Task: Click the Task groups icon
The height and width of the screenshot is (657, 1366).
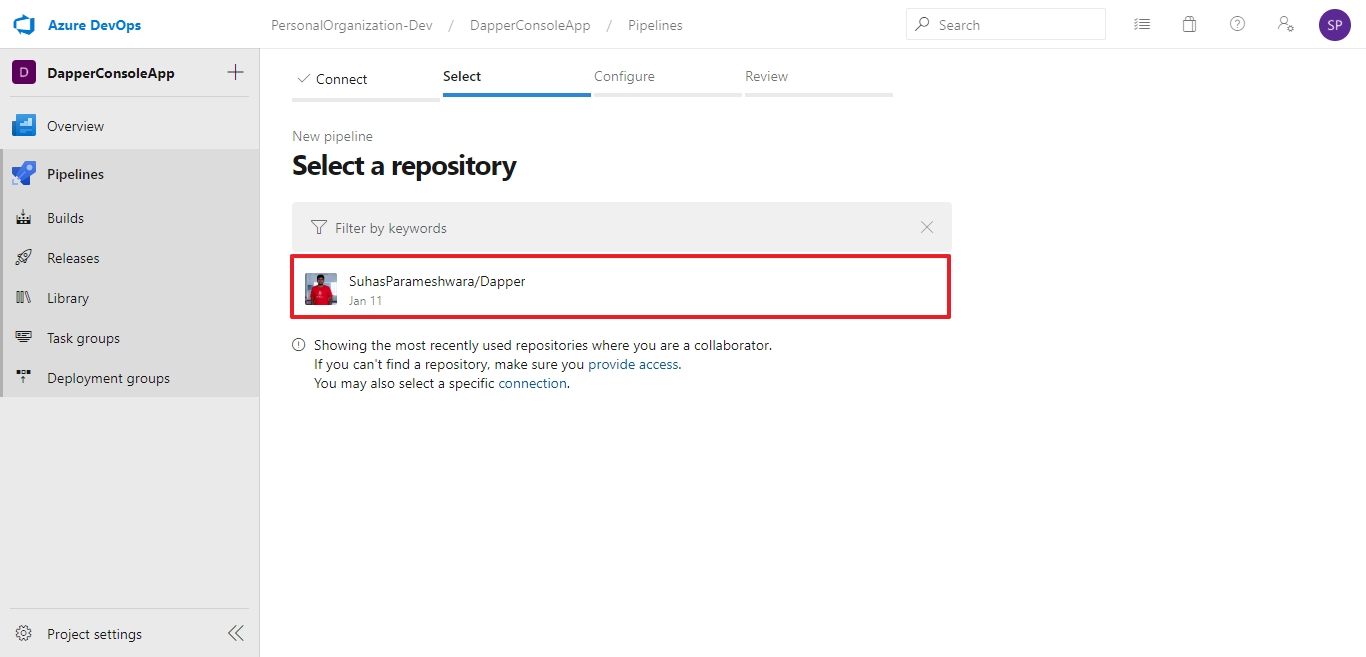Action: click(x=24, y=338)
